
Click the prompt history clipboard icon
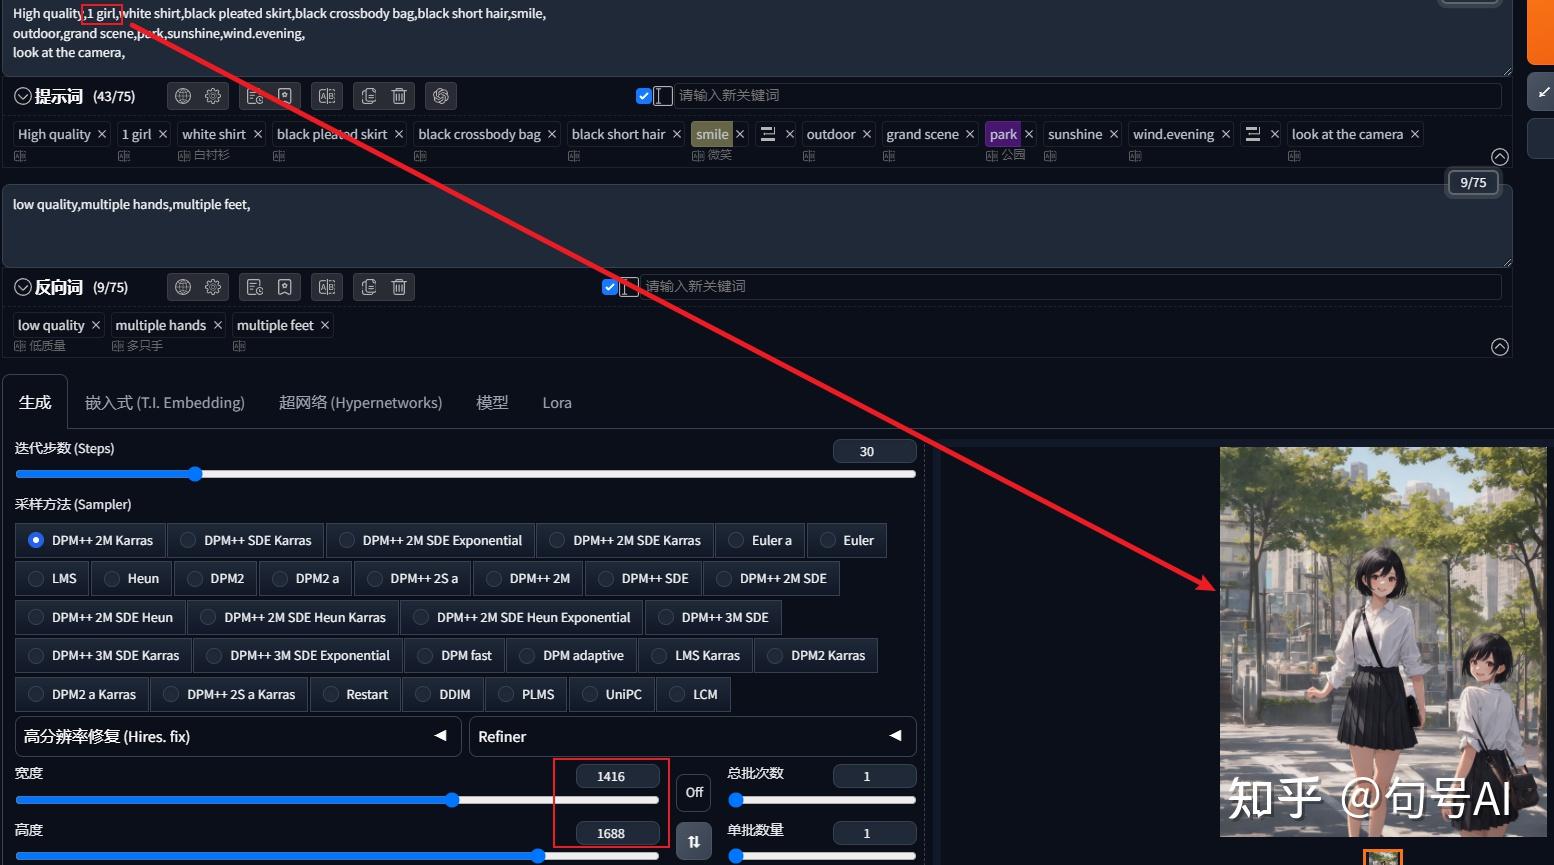point(256,95)
